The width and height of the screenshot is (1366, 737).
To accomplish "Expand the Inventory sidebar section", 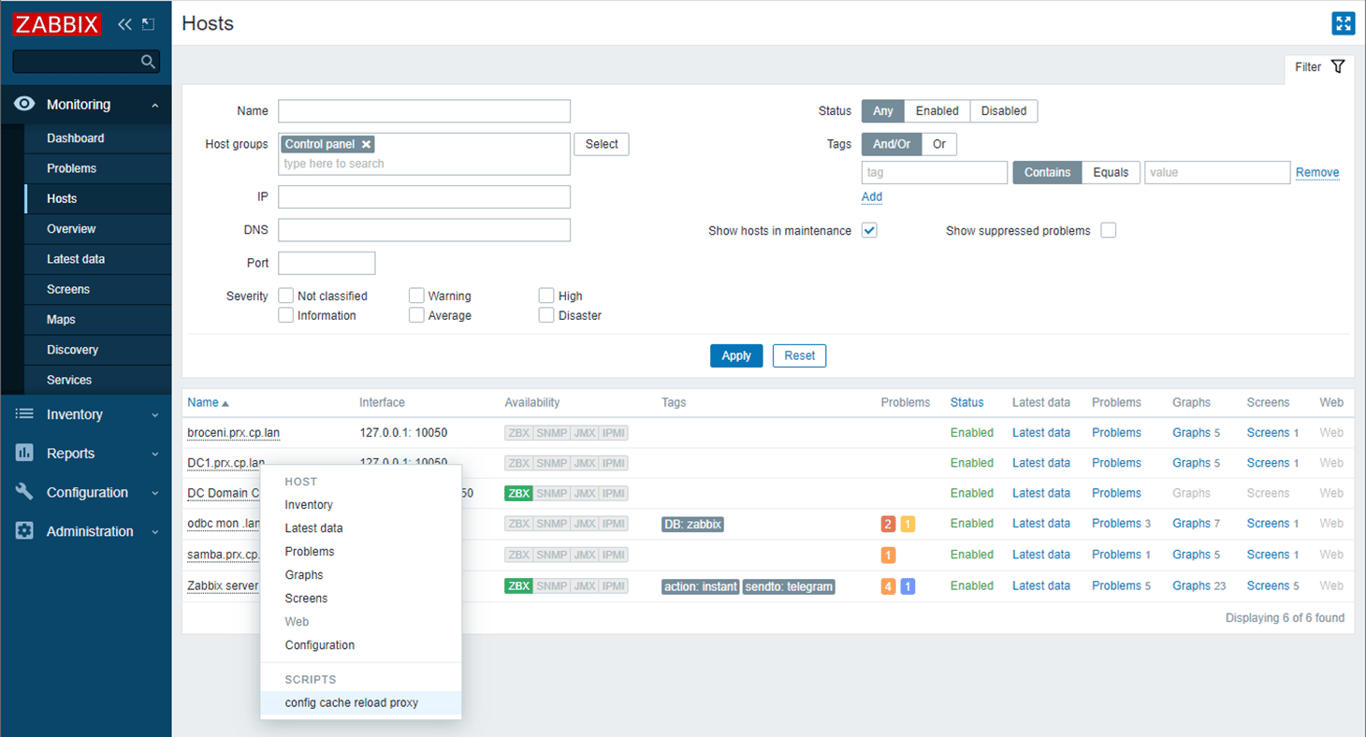I will pyautogui.click(x=74, y=413).
